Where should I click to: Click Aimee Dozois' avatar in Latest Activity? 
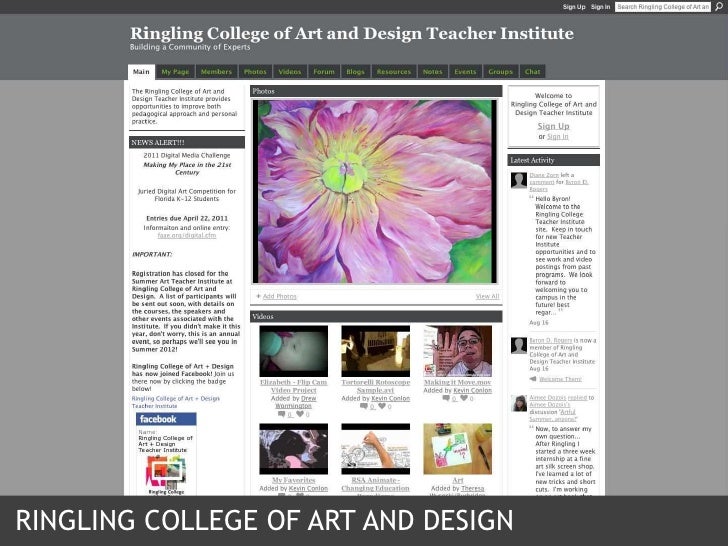click(519, 403)
